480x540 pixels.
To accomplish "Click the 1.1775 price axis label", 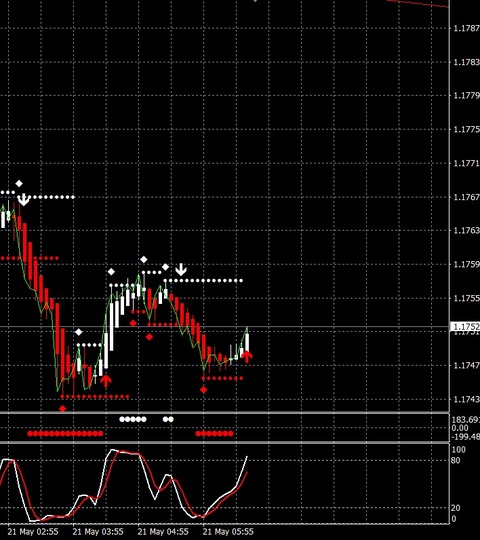I will coord(467,129).
